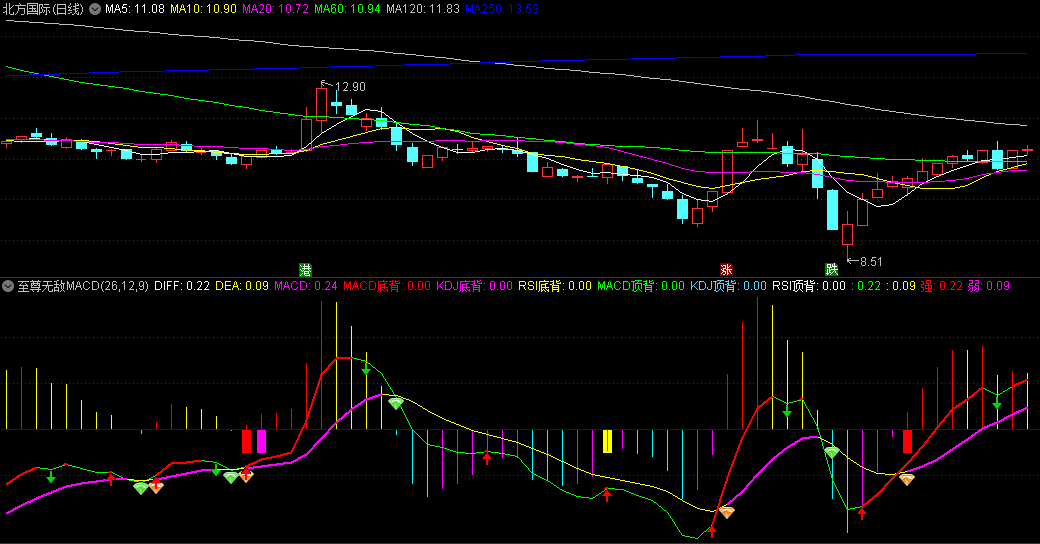Click the MACD: 0.24 value
The image size is (1040, 544).
(306, 286)
